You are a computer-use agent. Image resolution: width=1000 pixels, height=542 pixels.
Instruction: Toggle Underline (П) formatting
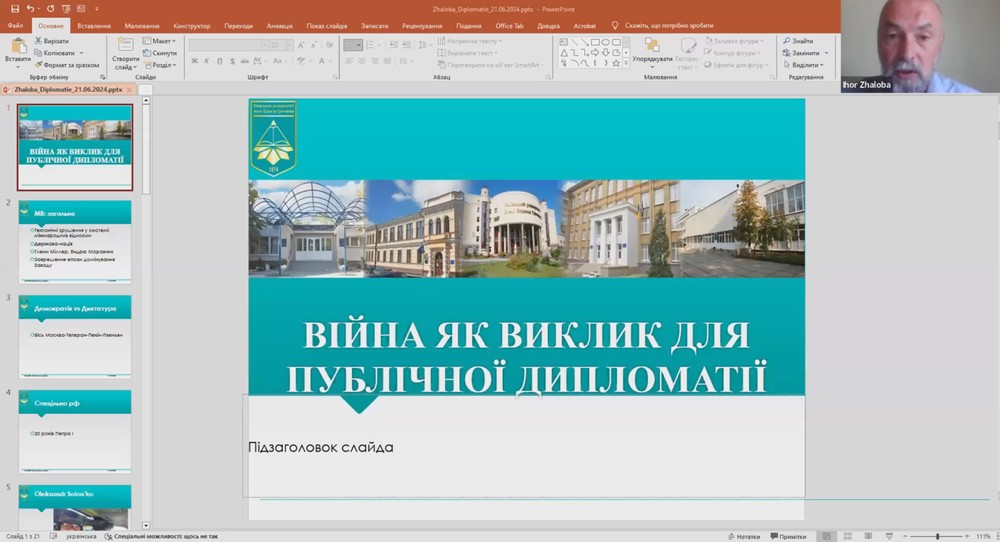point(219,61)
